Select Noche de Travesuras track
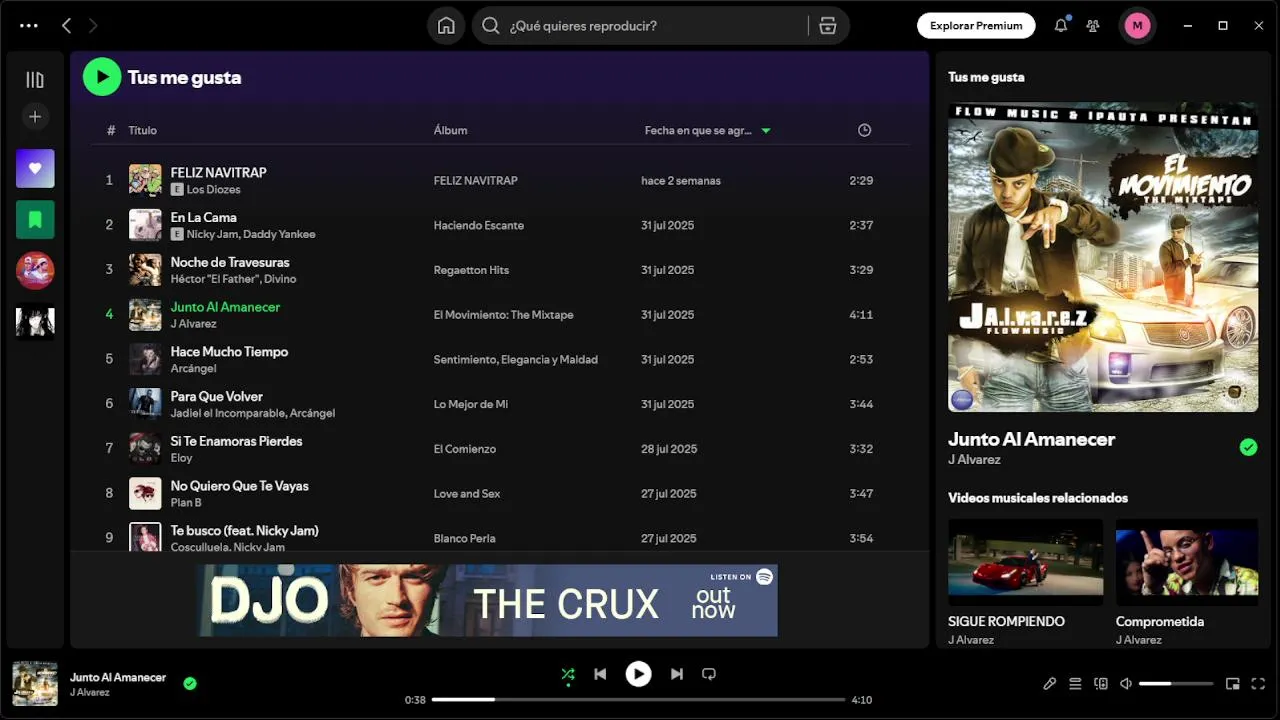The height and width of the screenshot is (720, 1280). (x=230, y=263)
